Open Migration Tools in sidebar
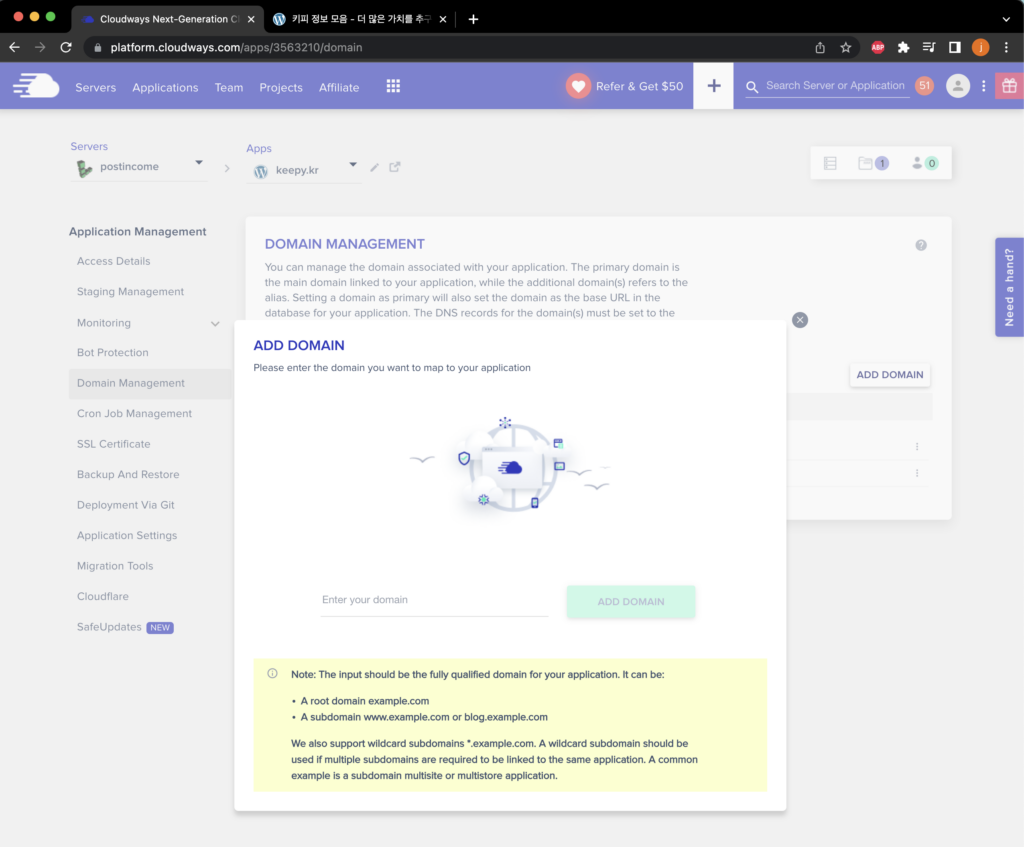Viewport: 1024px width, 847px height. point(115,566)
